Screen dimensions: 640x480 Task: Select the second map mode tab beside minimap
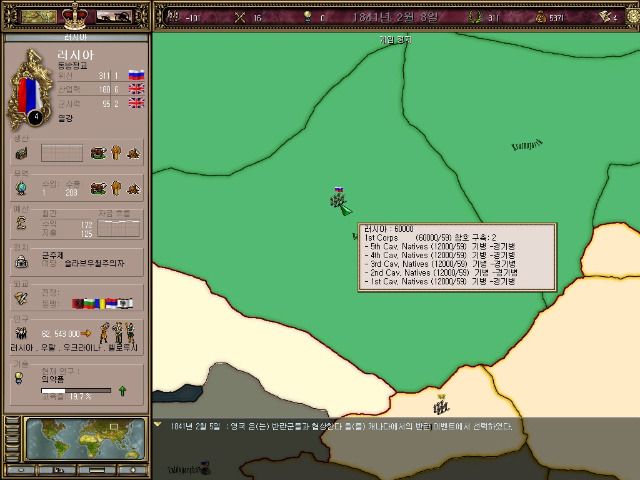(x=13, y=430)
